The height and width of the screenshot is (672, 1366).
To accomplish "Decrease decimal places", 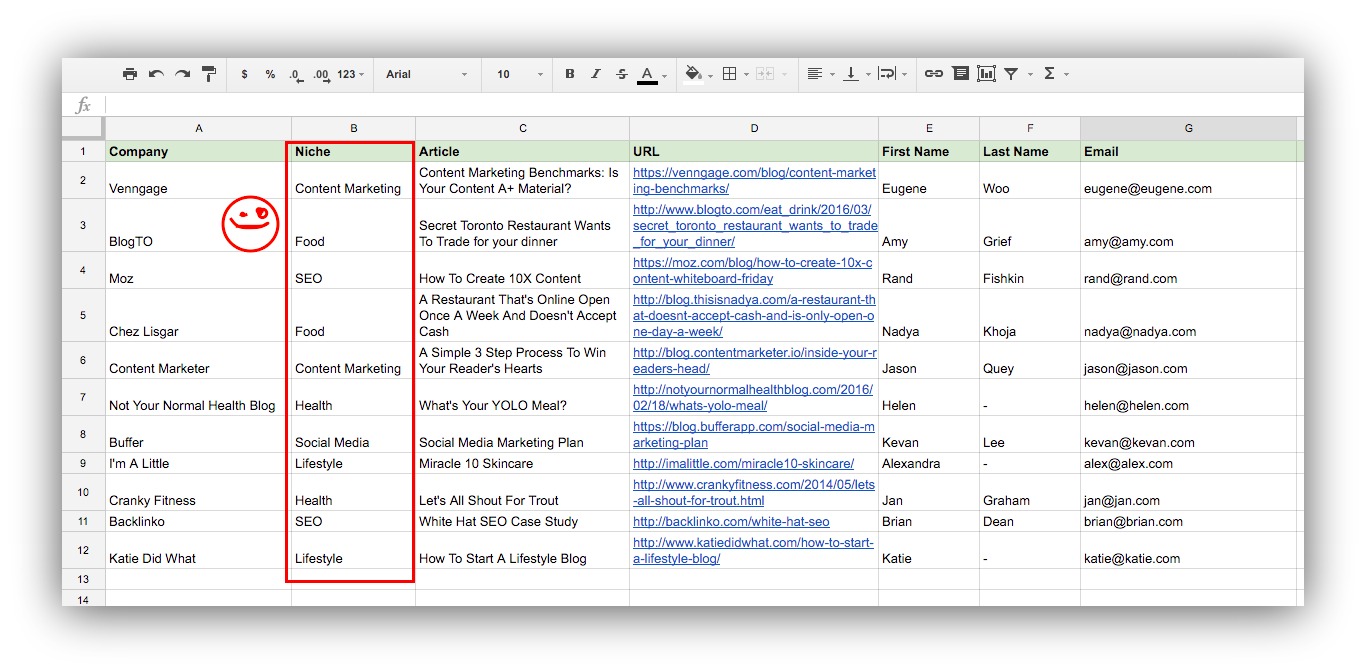I will click(295, 75).
